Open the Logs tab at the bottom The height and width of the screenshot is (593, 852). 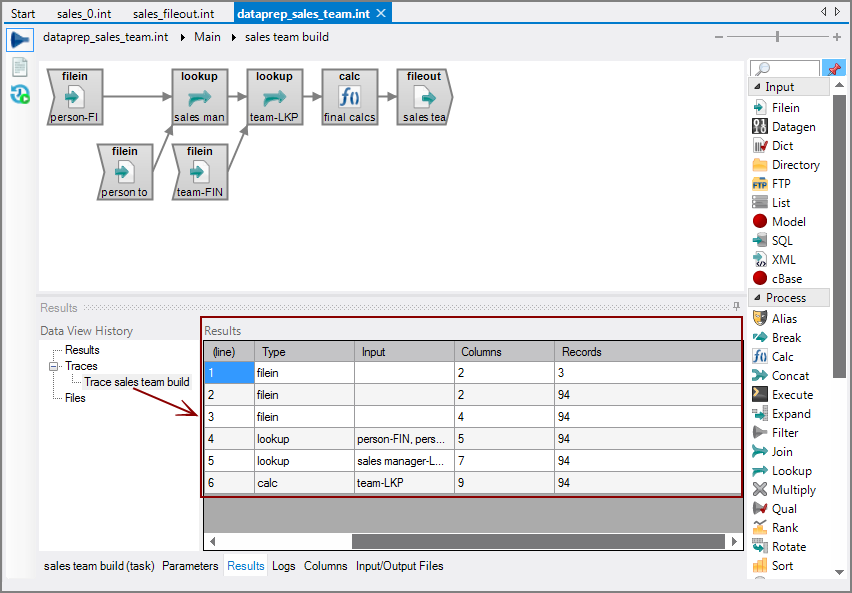pos(284,566)
